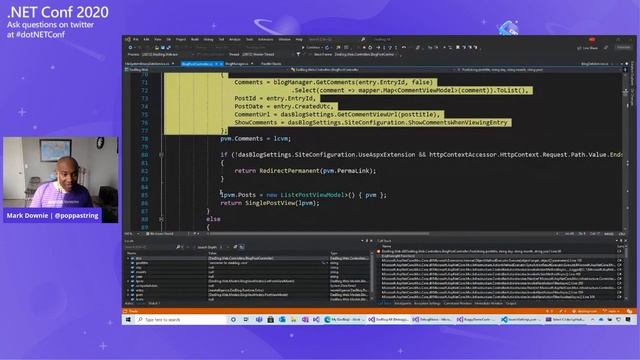This screenshot has width=640, height=360.
Task: Open the member navigation dropdown in editor
Action: (539, 70)
